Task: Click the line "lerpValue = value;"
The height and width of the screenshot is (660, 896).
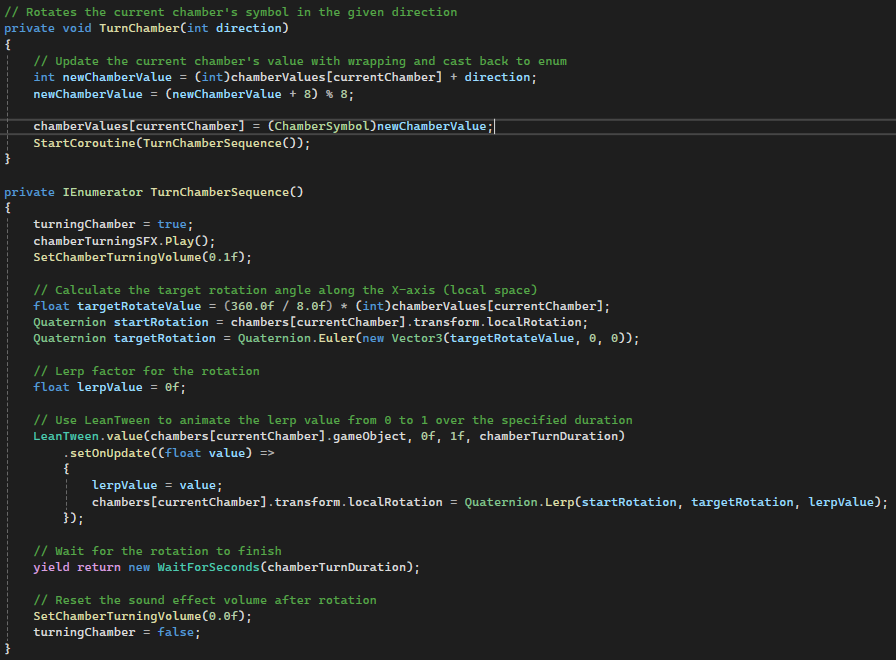Action: [x=157, y=485]
